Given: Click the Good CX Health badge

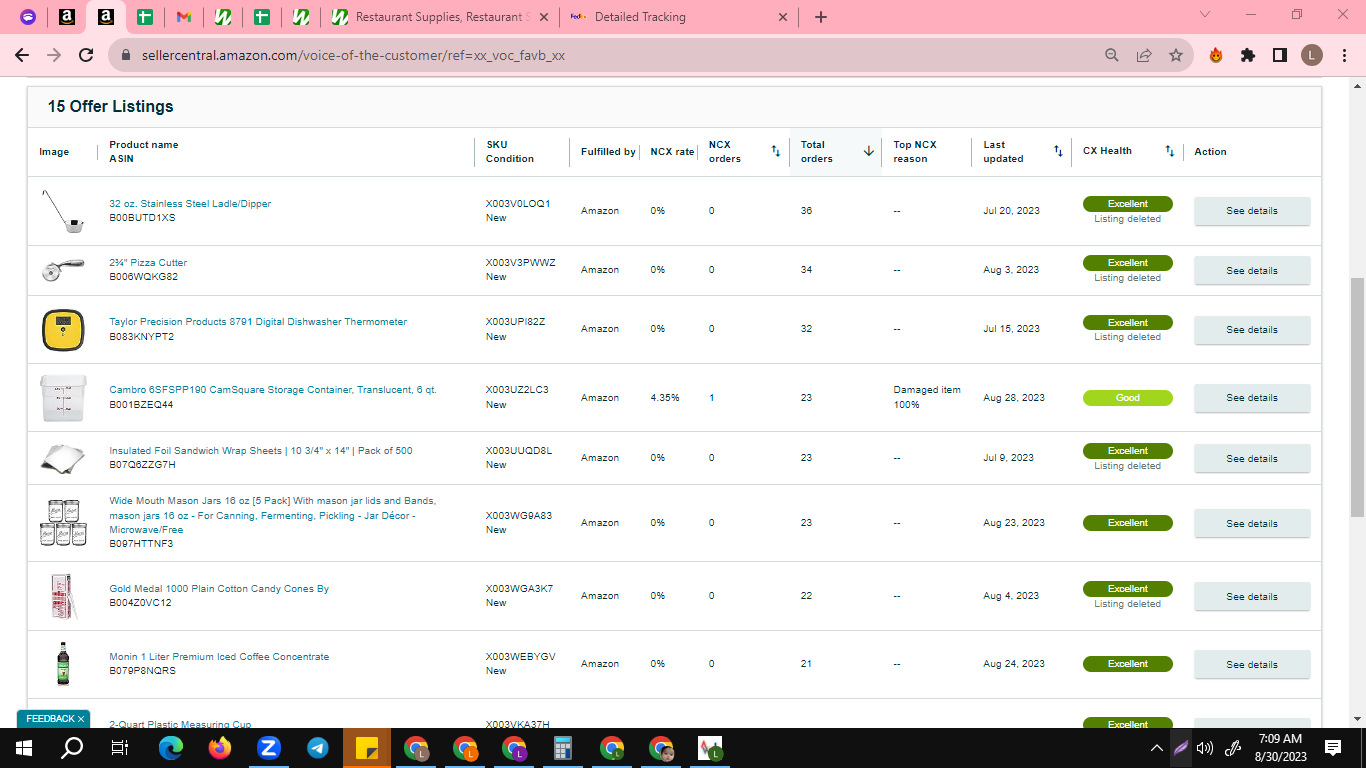Looking at the screenshot, I should point(1128,398).
